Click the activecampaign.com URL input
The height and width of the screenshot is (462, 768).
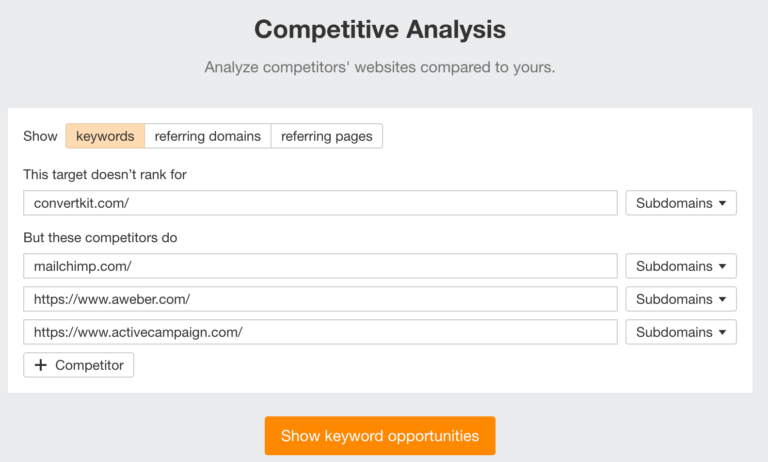(320, 332)
